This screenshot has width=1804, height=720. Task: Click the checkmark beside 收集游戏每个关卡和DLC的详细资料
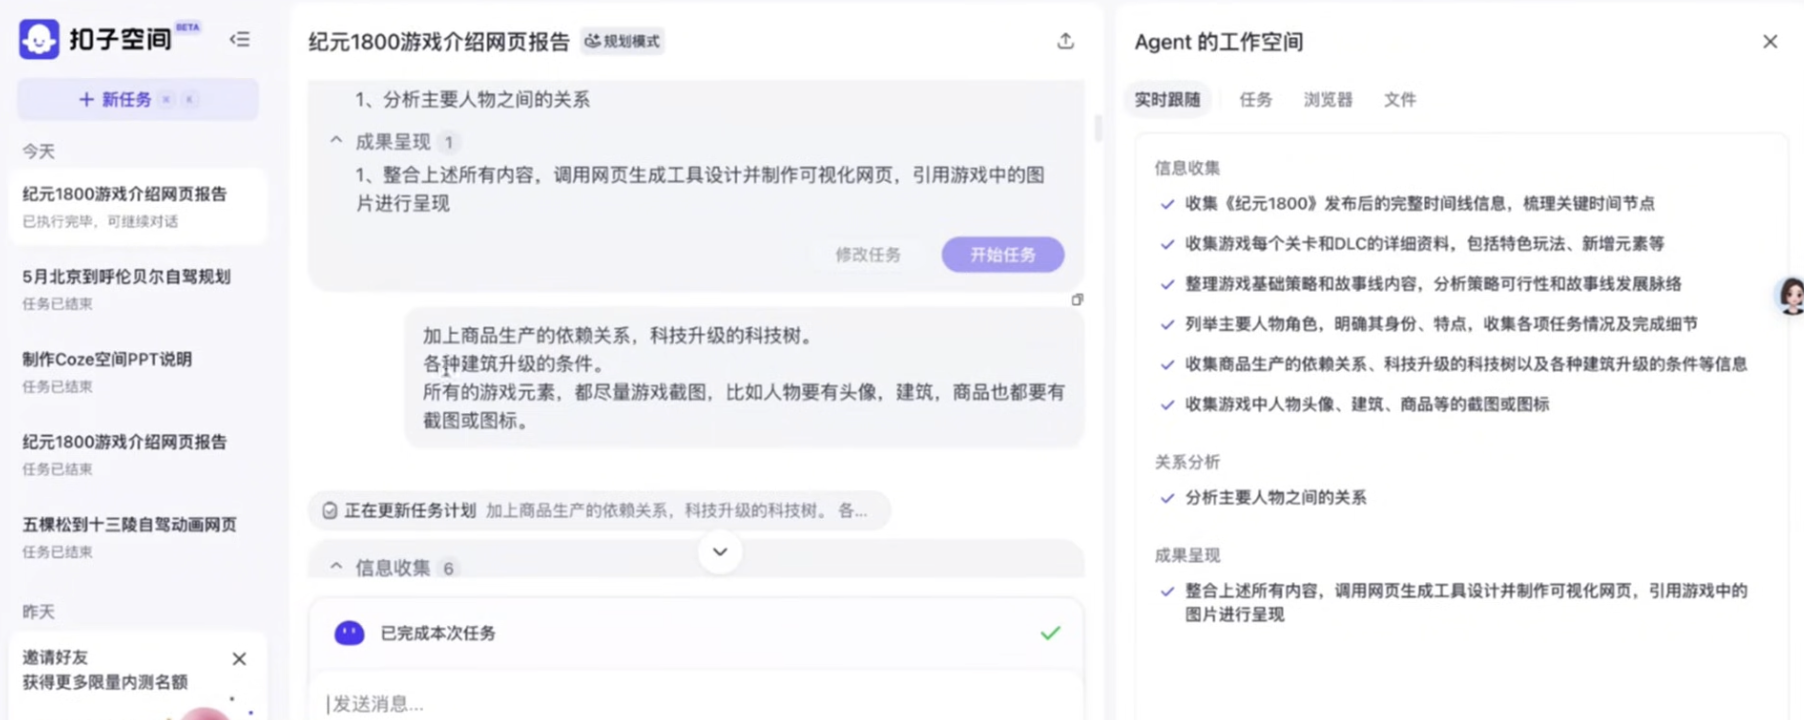[x=1166, y=244]
